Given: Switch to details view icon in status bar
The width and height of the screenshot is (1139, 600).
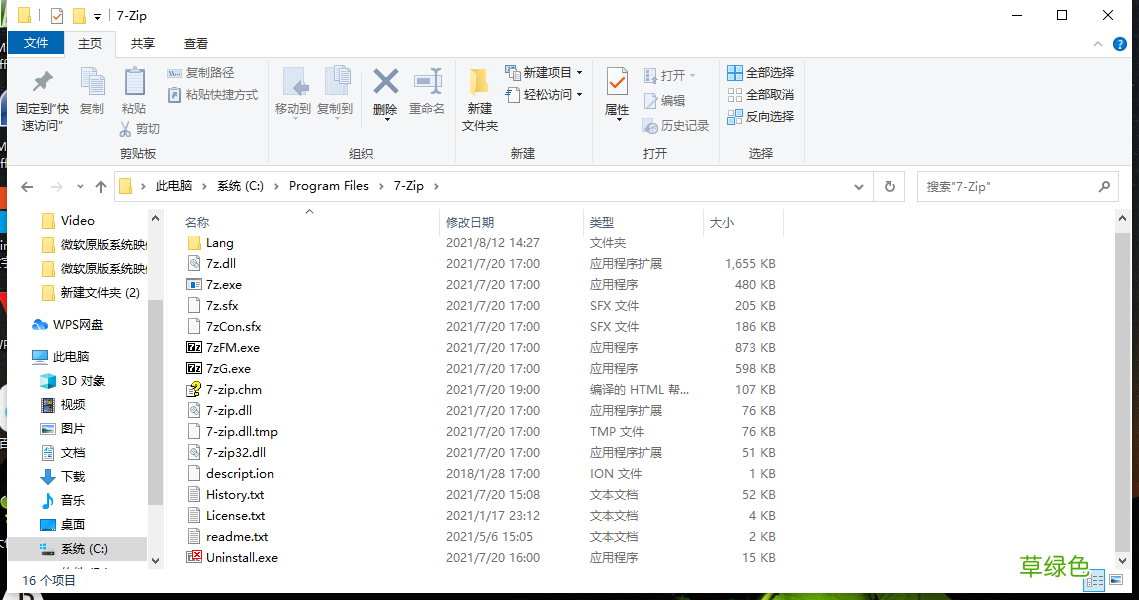Looking at the screenshot, I should point(1095,580).
